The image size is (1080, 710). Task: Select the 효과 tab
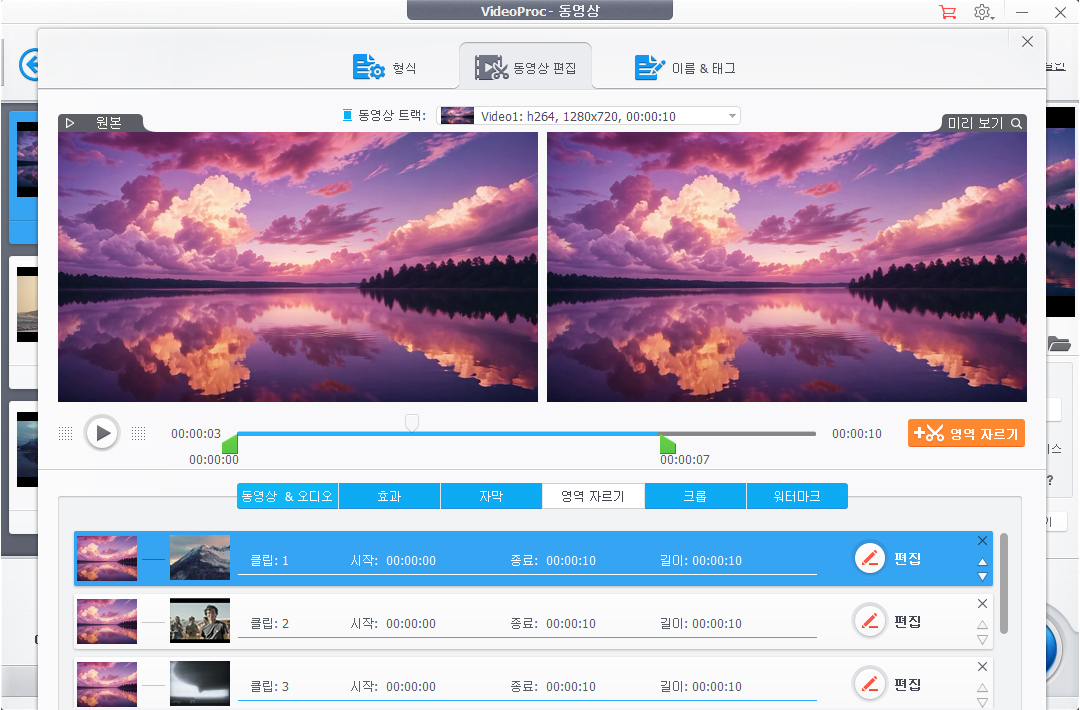(389, 496)
